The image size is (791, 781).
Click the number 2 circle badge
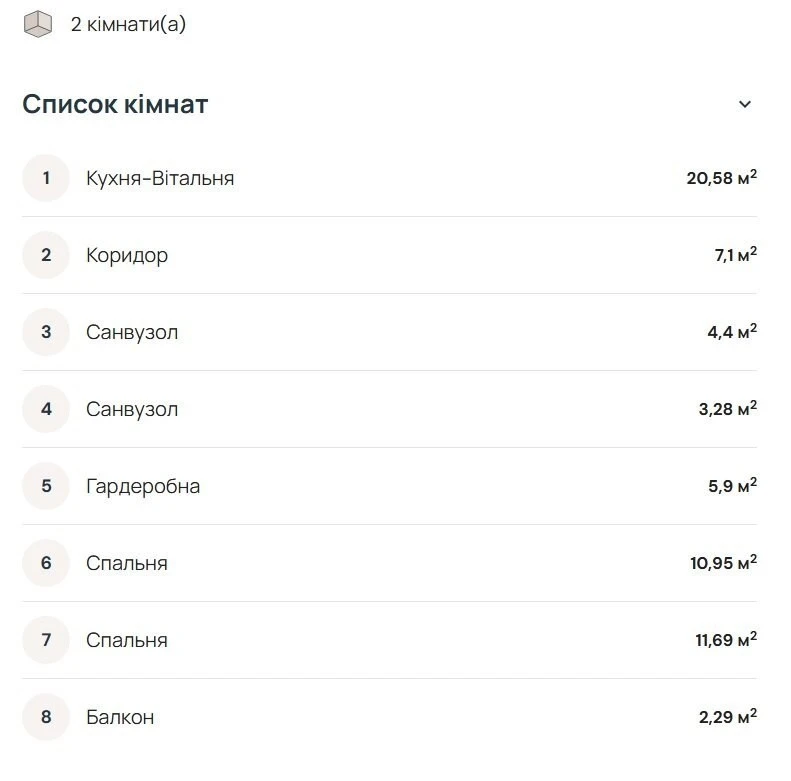click(x=46, y=255)
